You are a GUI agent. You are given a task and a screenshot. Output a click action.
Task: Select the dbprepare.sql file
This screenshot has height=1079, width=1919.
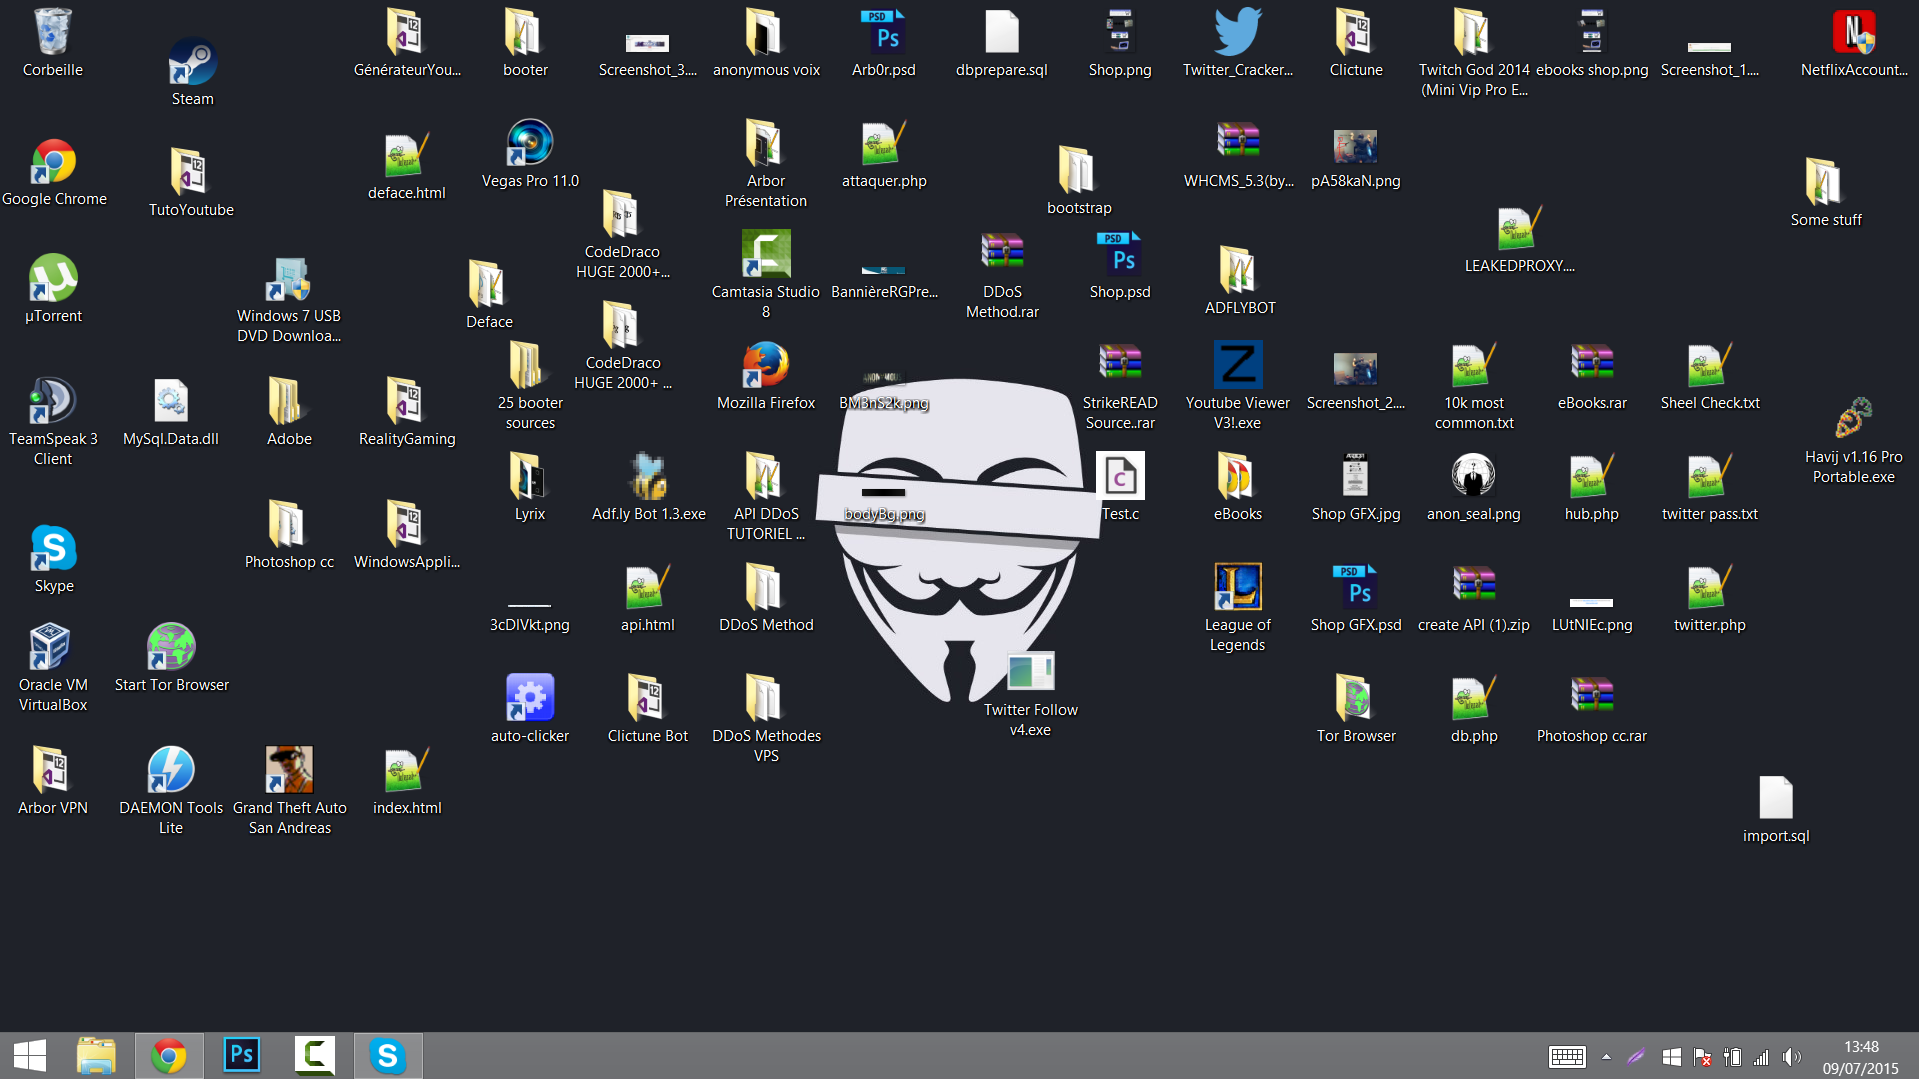(1001, 43)
